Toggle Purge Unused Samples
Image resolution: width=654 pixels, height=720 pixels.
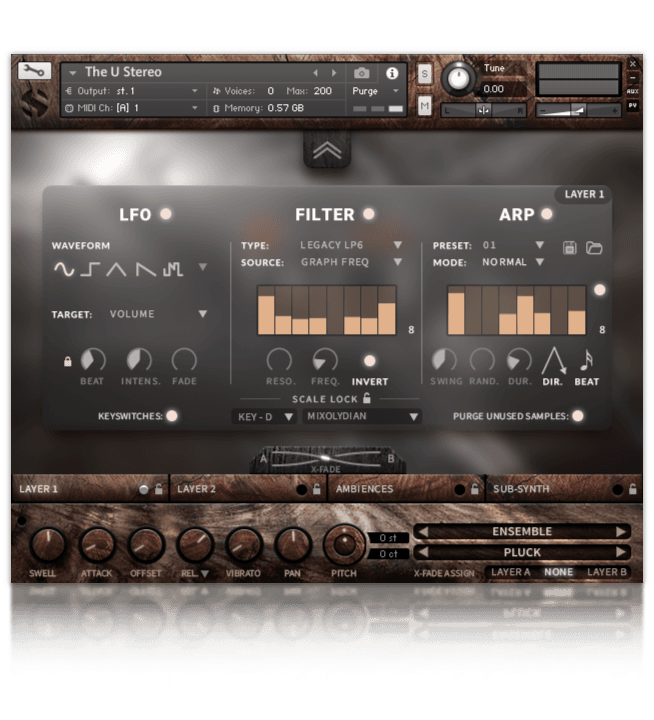pos(578,416)
